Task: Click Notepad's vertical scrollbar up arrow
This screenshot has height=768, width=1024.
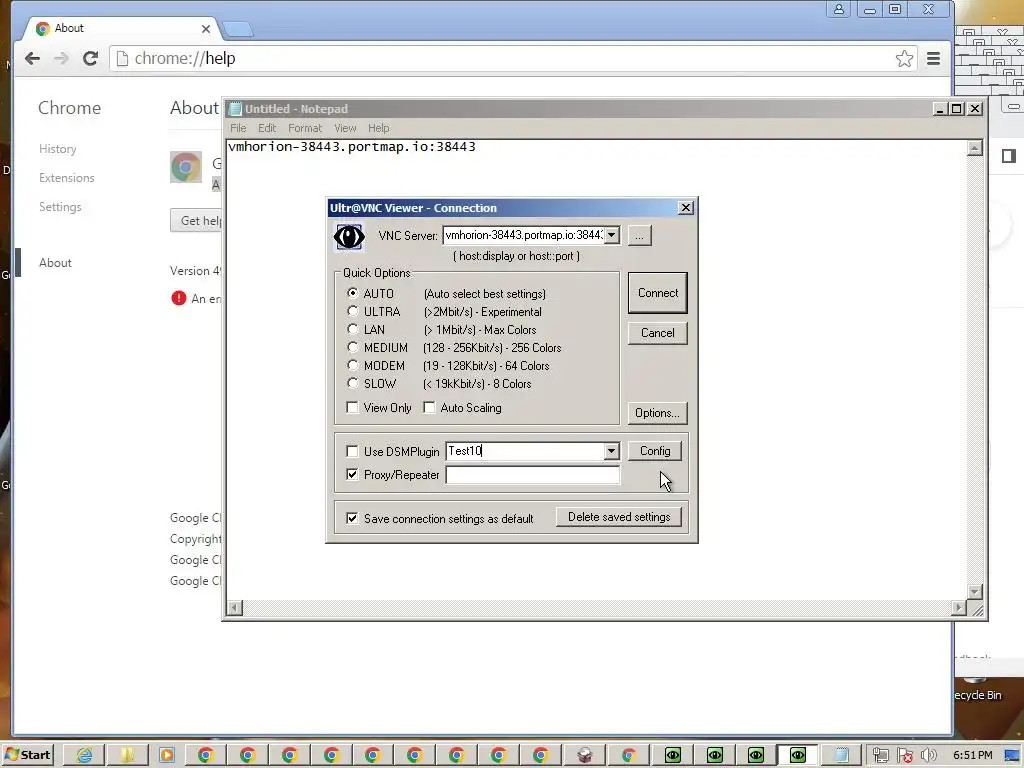Action: coord(974,148)
